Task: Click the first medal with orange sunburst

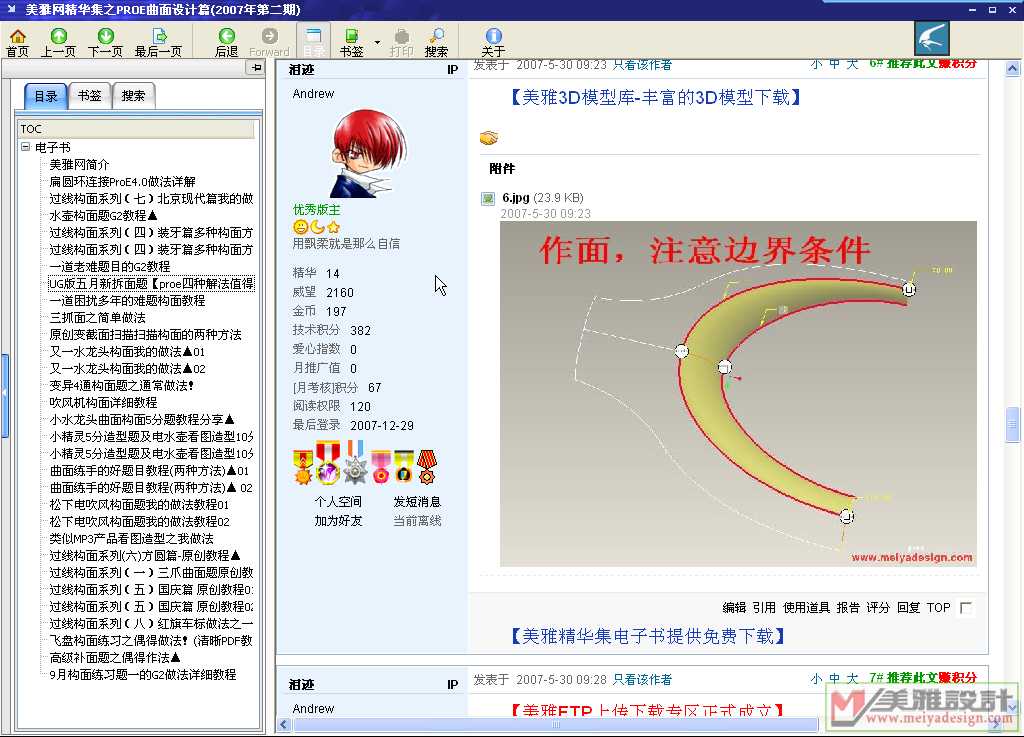Action: point(302,467)
